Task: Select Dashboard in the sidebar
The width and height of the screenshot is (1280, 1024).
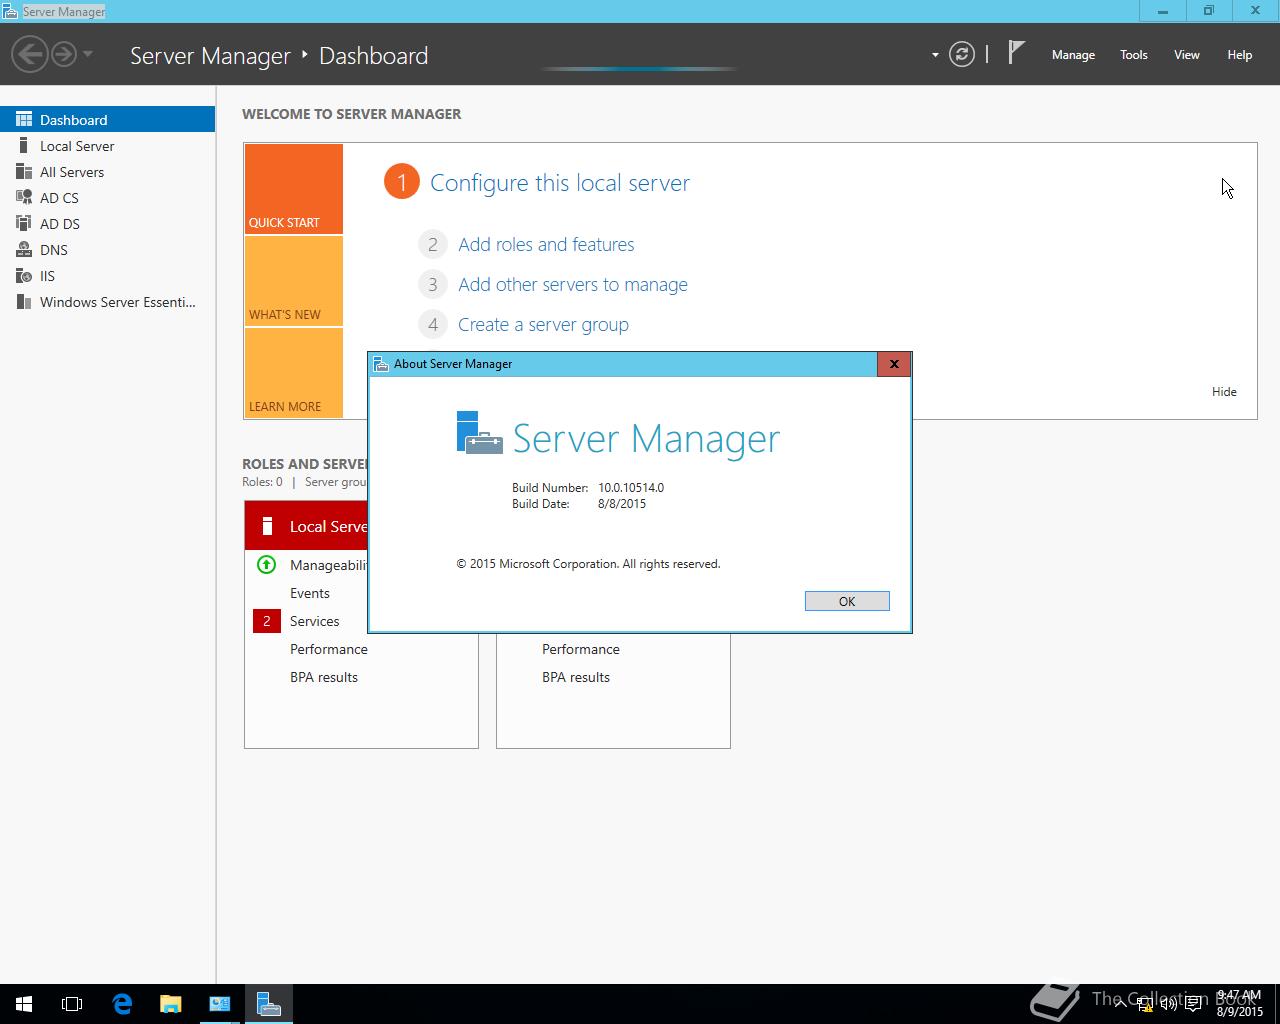Action: click(x=107, y=119)
